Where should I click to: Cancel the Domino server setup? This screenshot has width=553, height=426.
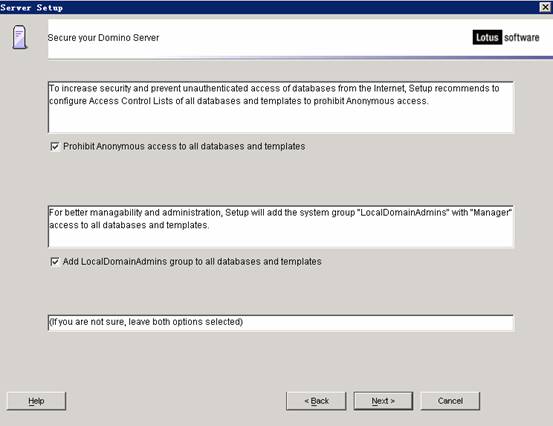tap(450, 401)
